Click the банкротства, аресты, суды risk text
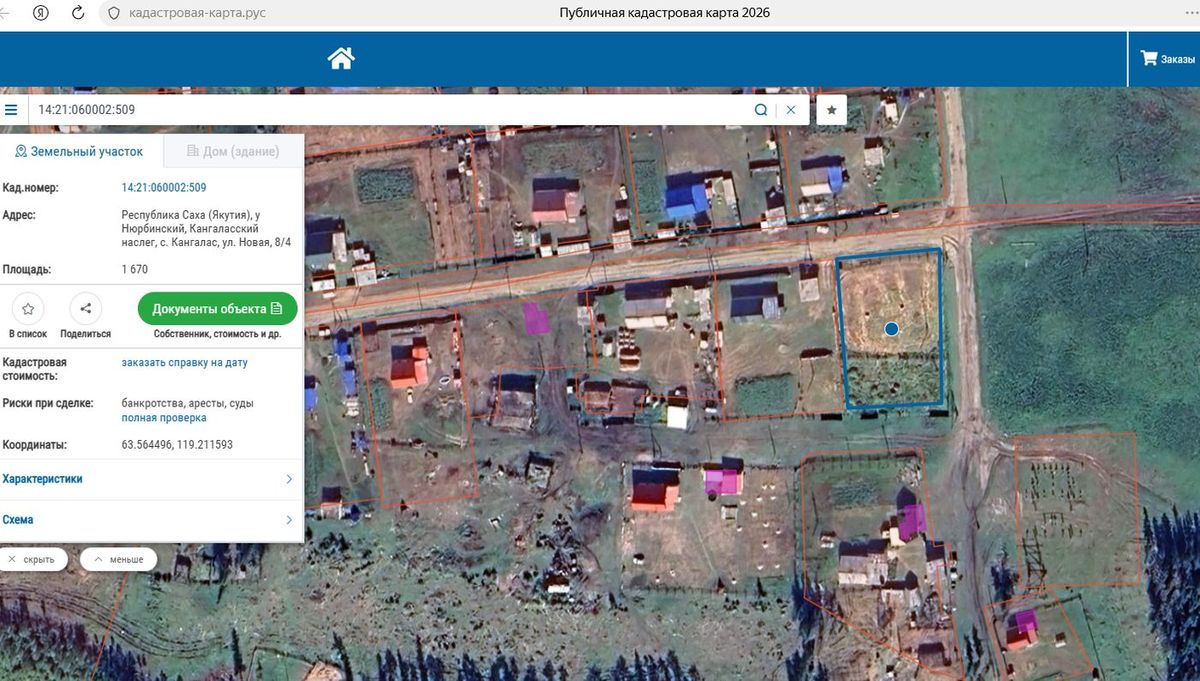 click(188, 403)
